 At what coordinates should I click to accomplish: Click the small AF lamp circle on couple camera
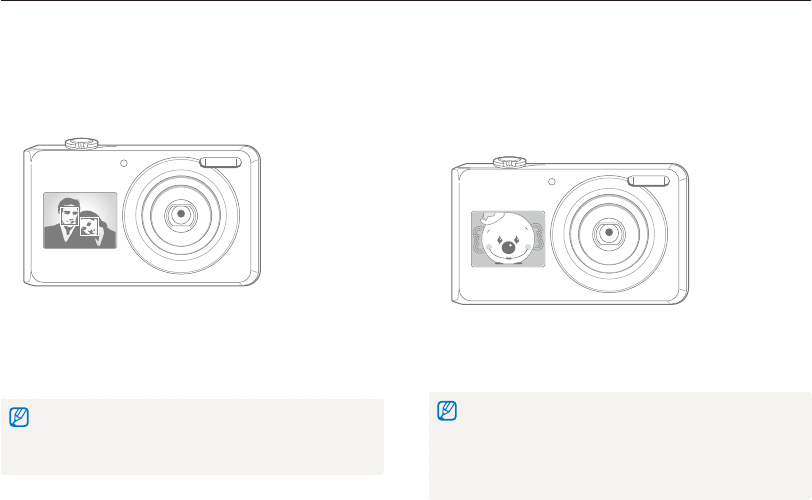[124, 164]
